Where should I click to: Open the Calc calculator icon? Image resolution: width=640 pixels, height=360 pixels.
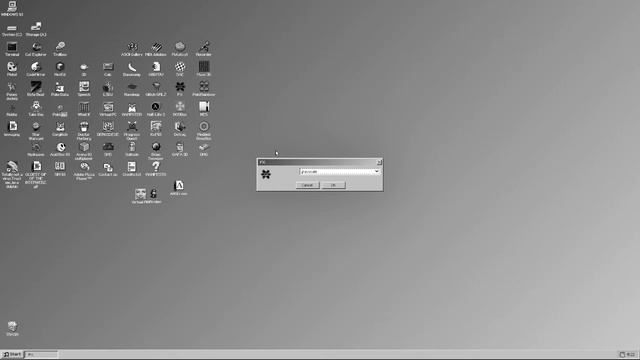(x=108, y=69)
